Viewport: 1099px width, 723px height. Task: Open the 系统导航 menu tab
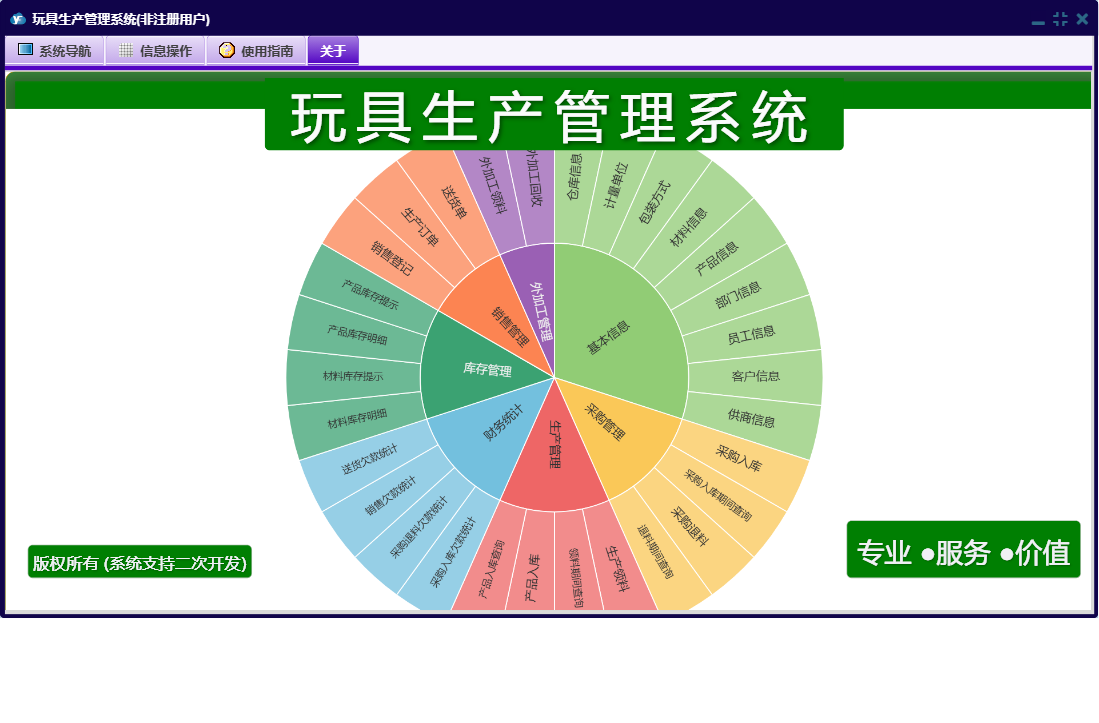point(55,50)
